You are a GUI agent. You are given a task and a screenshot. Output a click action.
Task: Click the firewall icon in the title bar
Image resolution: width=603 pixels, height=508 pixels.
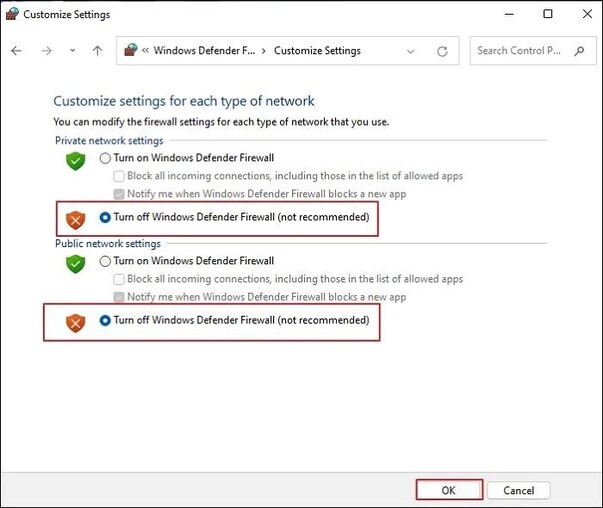[12, 15]
